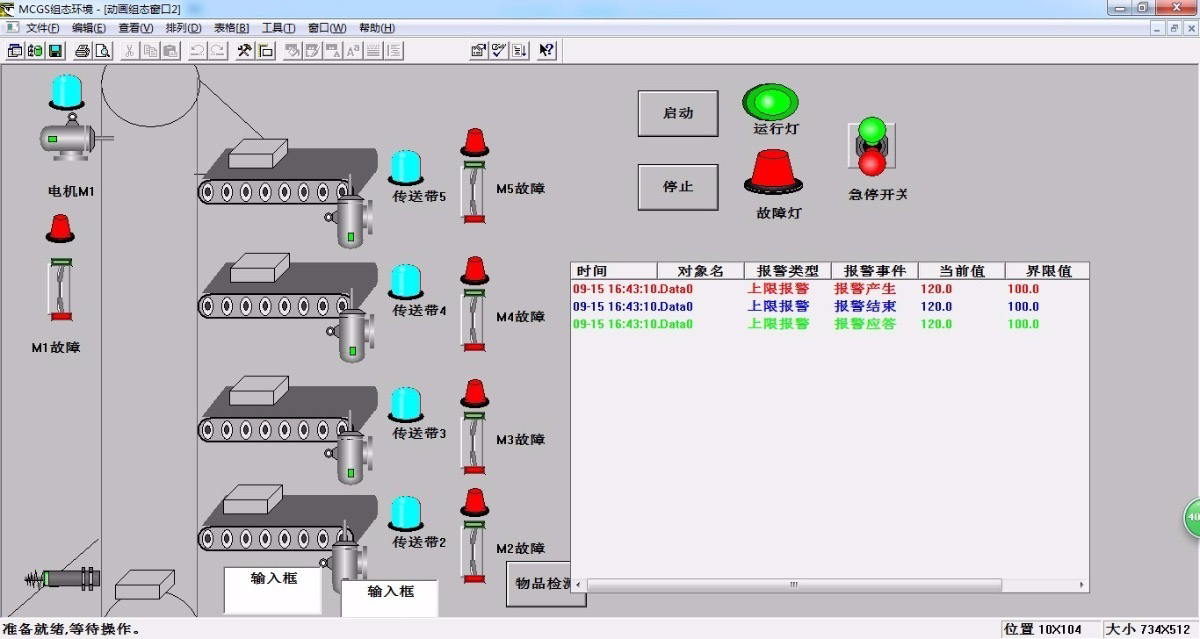Image resolution: width=1200 pixels, height=639 pixels.
Task: Select the cyan 传送带3 indicator lamp
Action: pyautogui.click(x=405, y=405)
